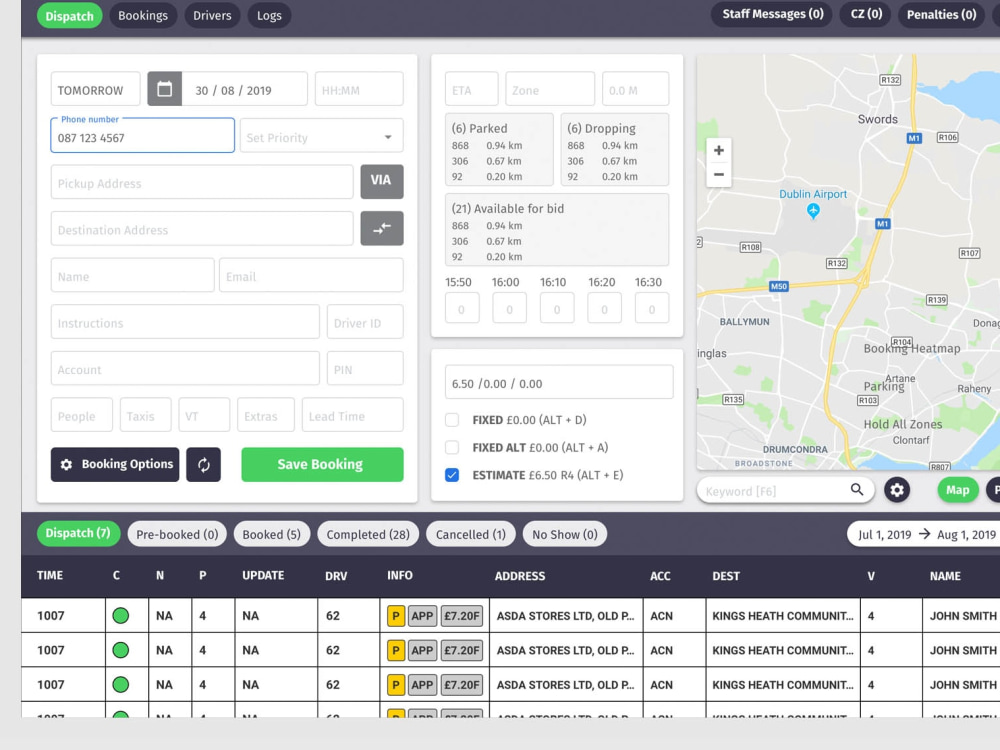Click green status dot in third row
This screenshot has height=750, width=1000.
(121, 684)
